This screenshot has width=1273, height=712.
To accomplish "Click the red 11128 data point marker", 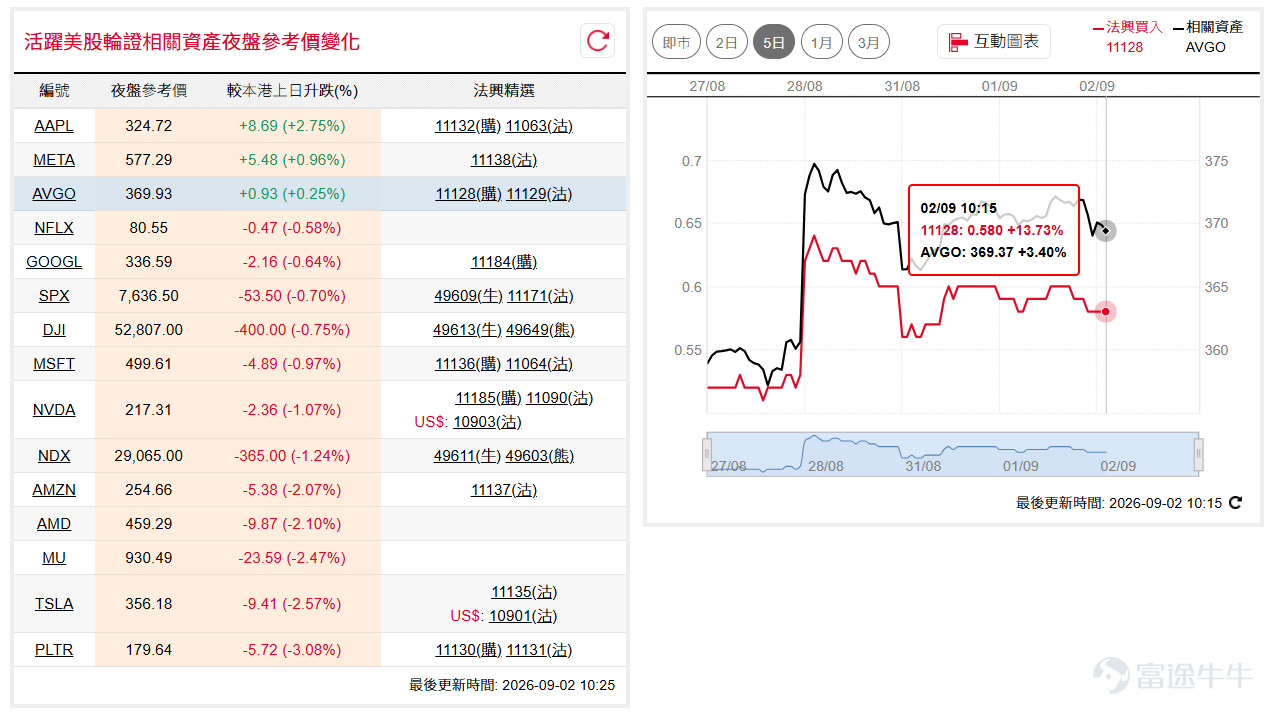I will [1105, 311].
